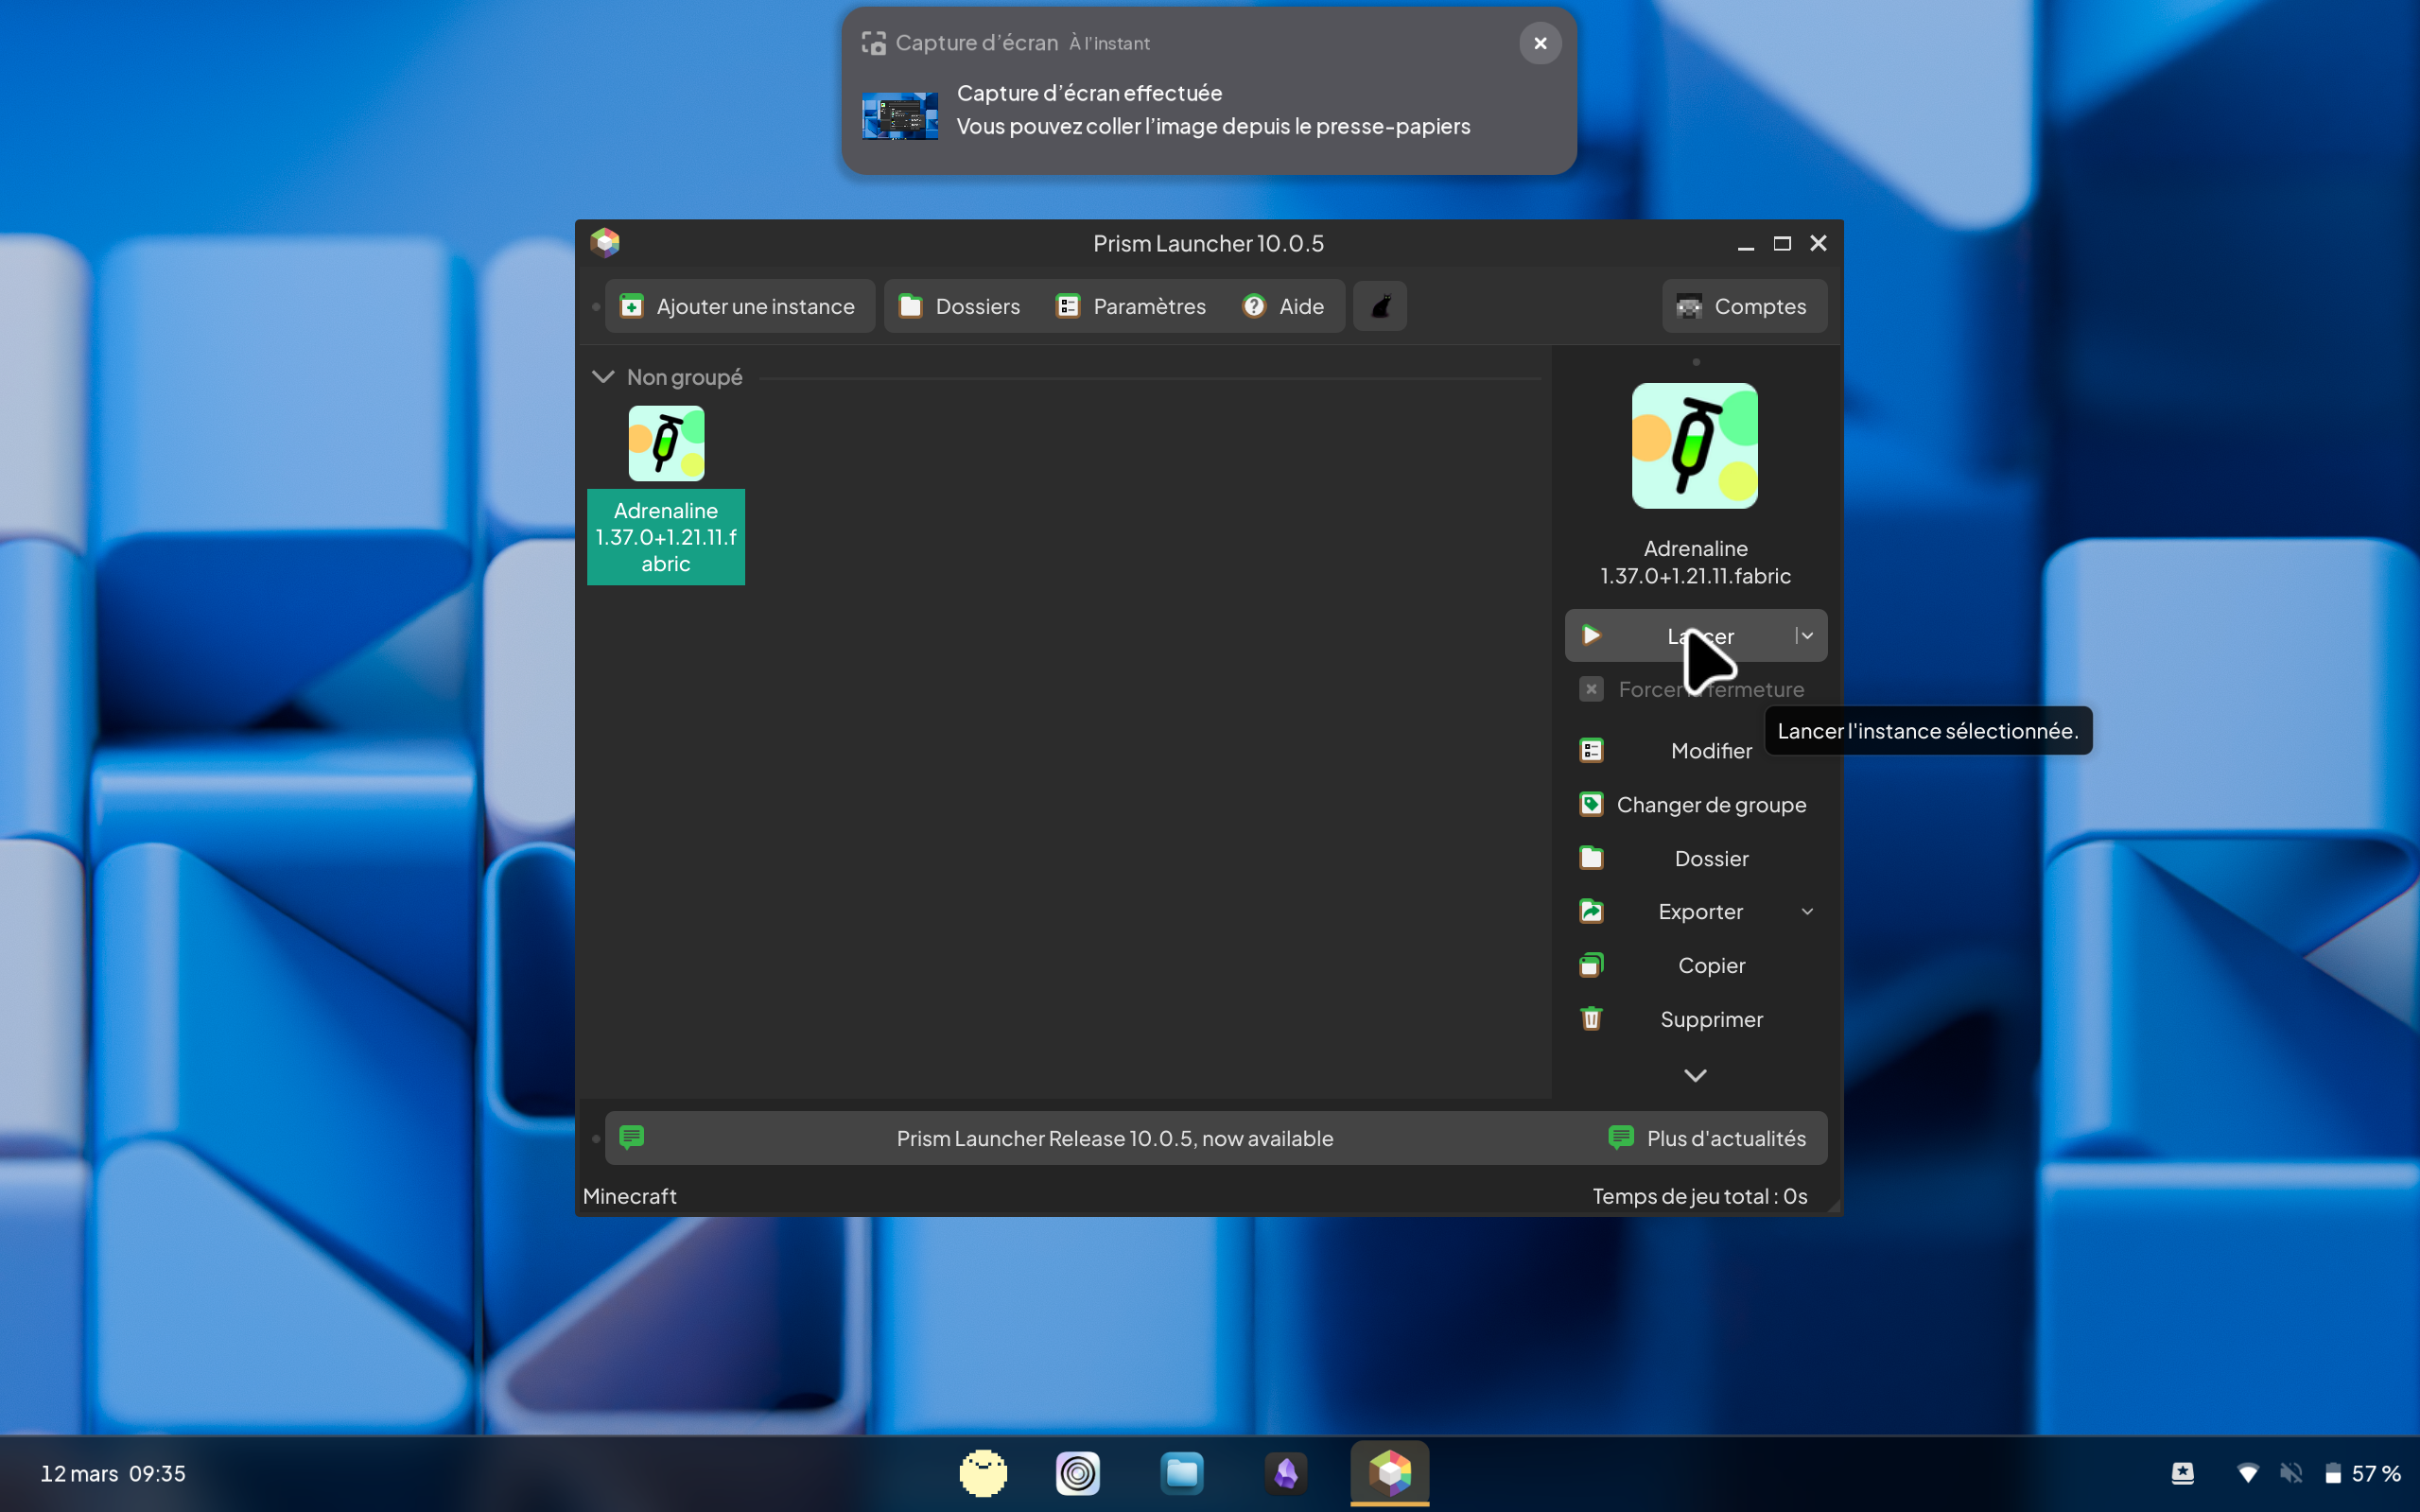Click the Temps de jeu total status text
The image size is (2420, 1512).
tap(1699, 1196)
